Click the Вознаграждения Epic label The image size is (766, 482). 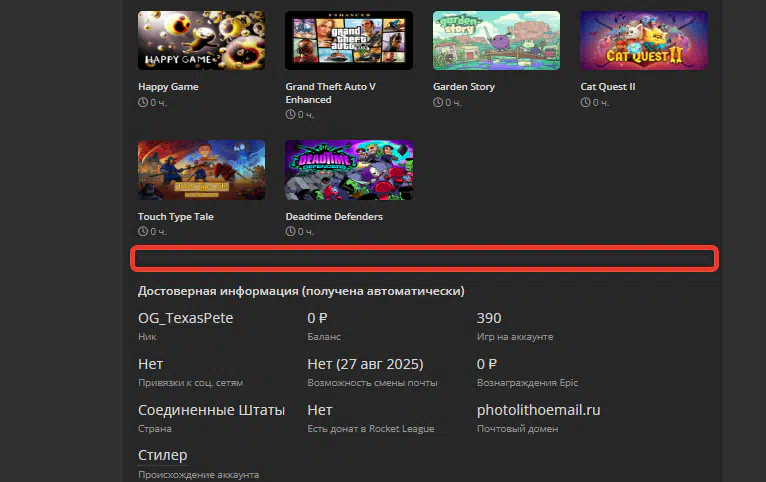pos(527,382)
